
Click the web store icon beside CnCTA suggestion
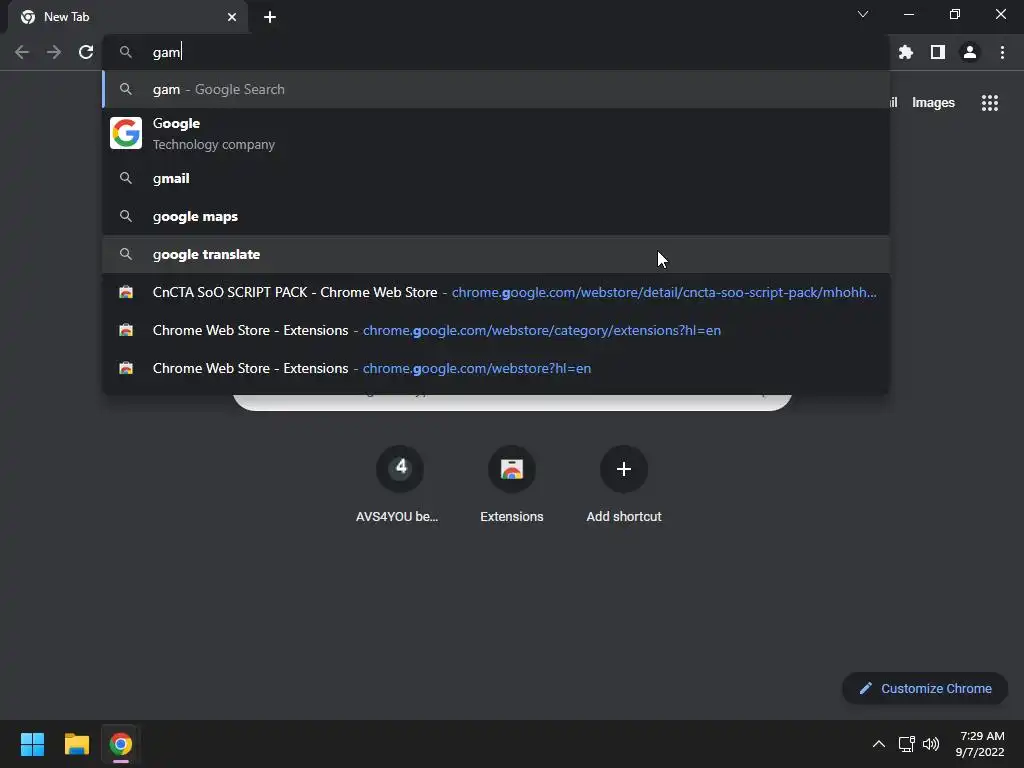click(x=126, y=292)
